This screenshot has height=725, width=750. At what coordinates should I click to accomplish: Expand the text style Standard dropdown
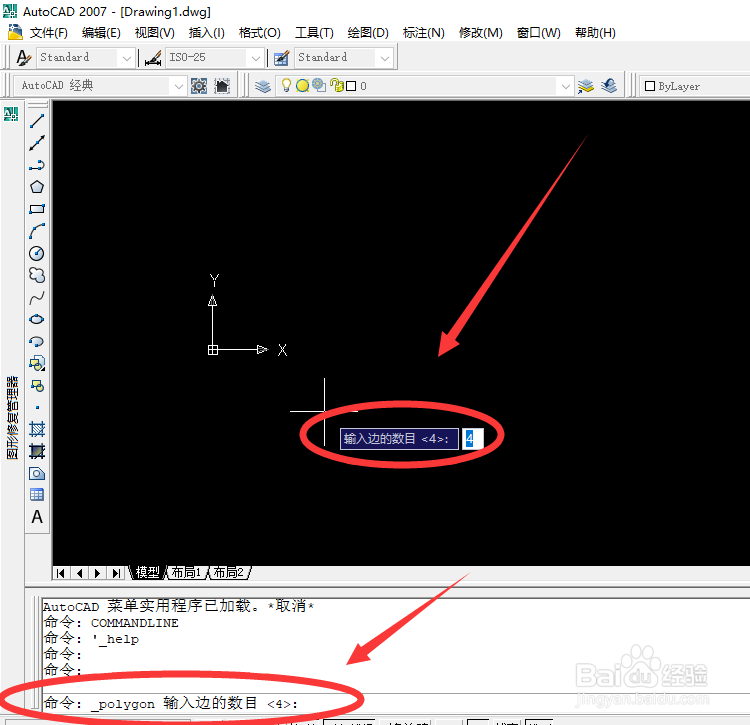(x=127, y=58)
